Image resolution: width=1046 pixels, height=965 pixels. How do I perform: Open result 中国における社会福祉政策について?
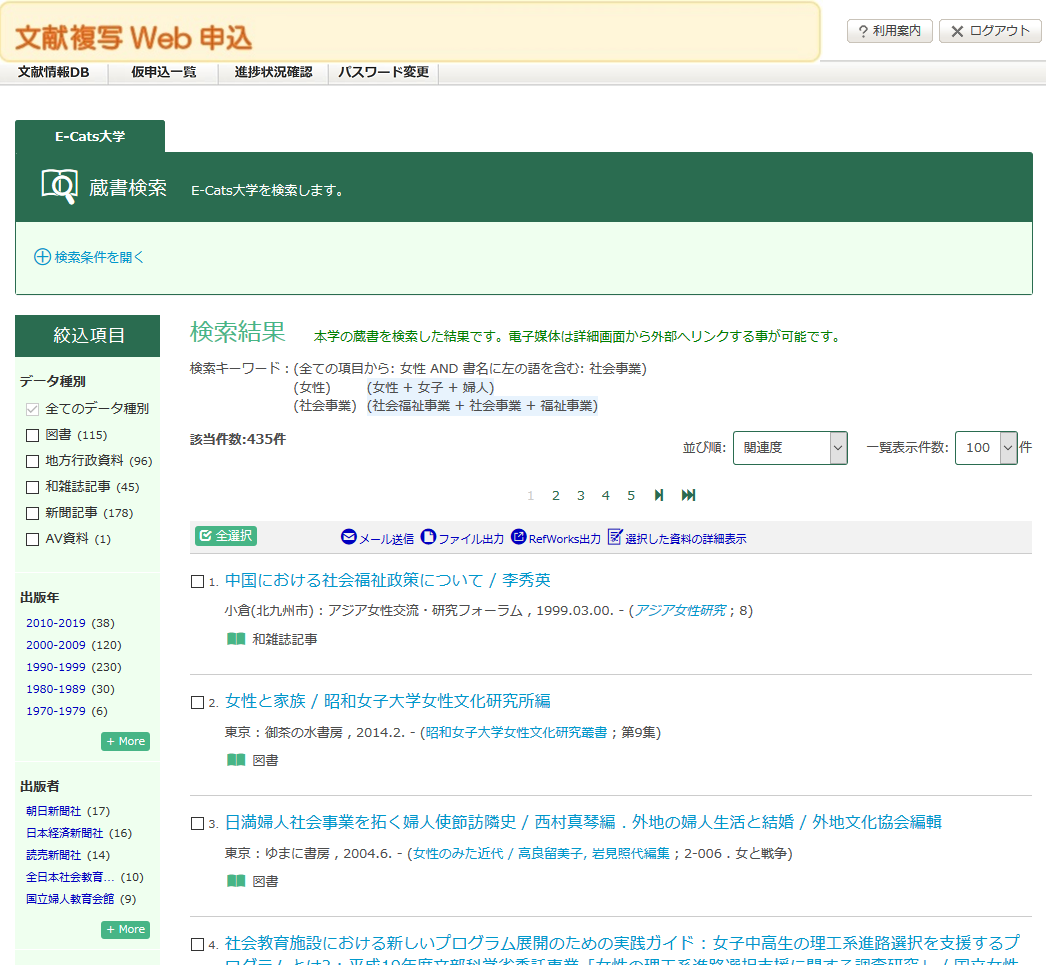(x=388, y=580)
